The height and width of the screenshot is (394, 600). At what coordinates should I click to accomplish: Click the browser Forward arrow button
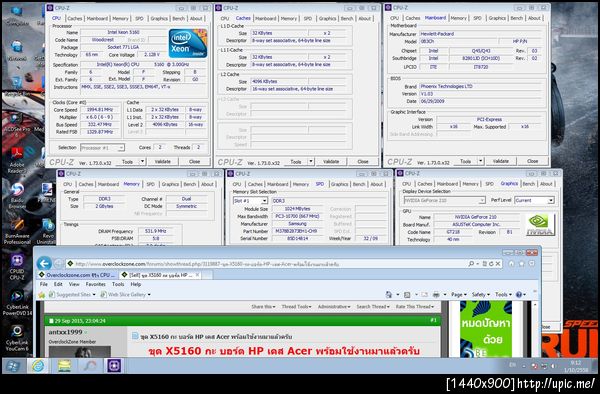(x=58, y=263)
